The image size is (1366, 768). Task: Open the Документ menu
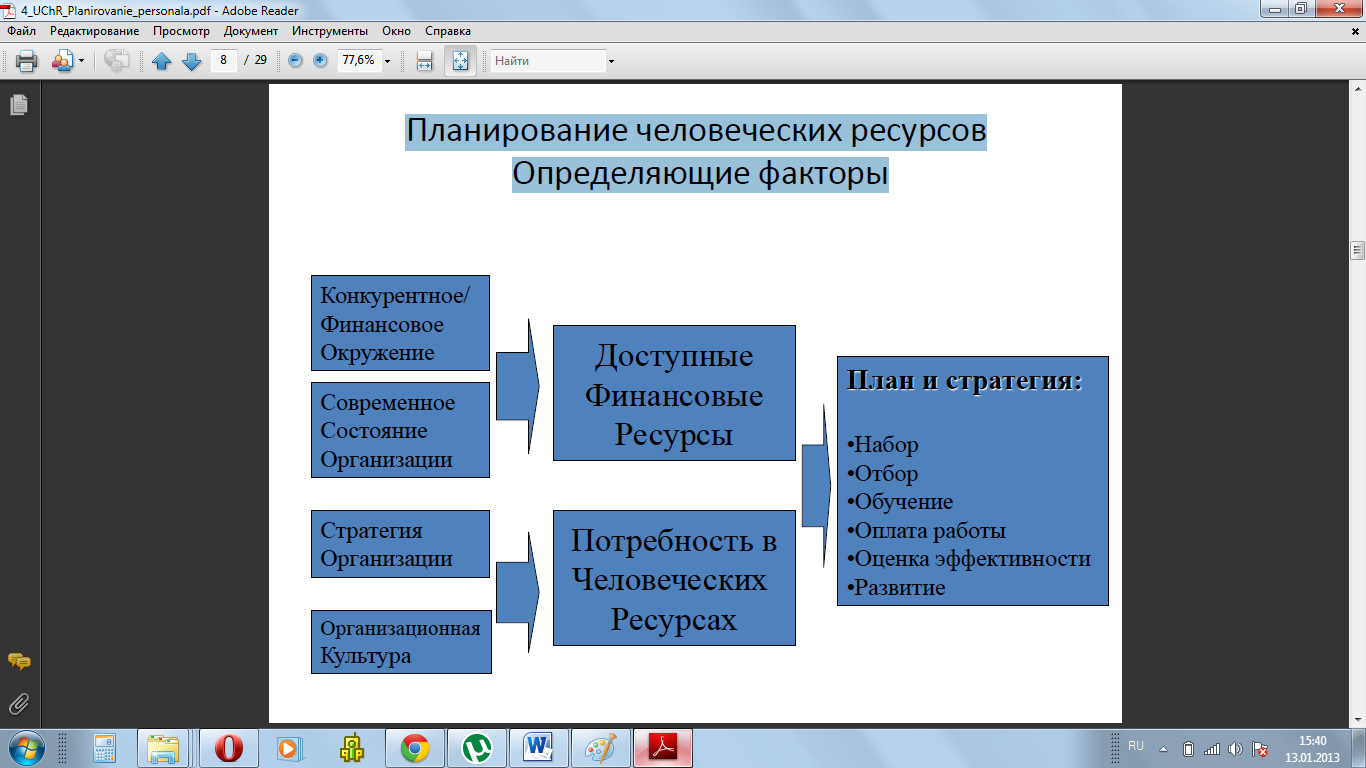251,31
